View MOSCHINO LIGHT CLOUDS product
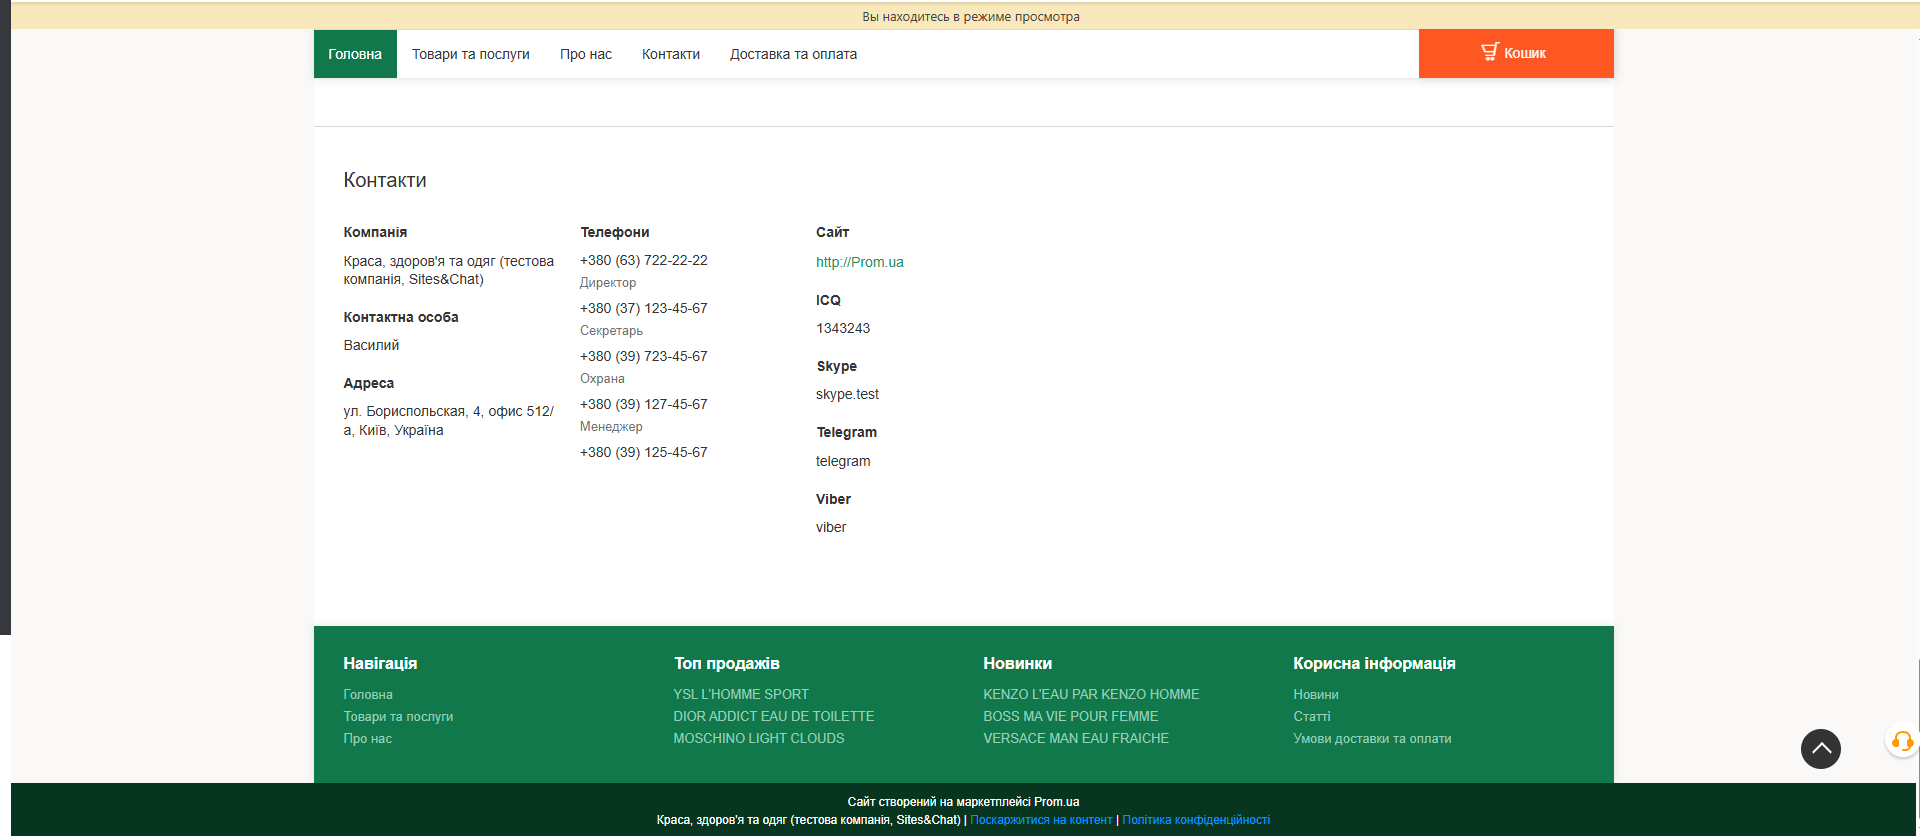 pos(758,738)
